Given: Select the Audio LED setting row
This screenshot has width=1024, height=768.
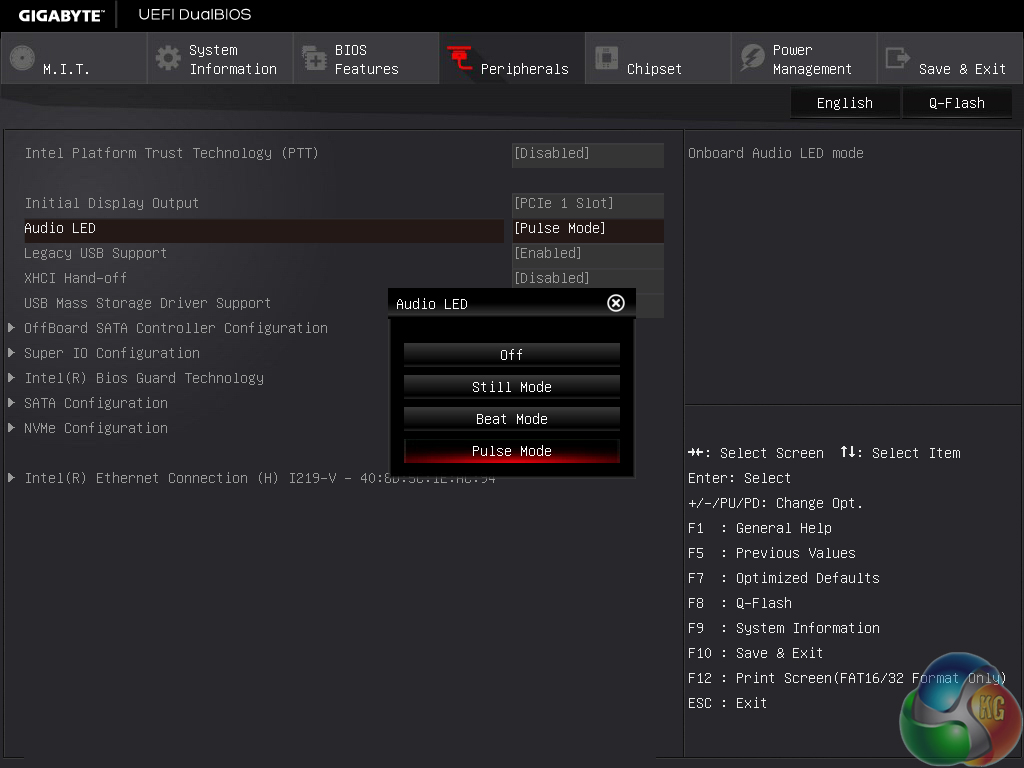Looking at the screenshot, I should tap(264, 229).
